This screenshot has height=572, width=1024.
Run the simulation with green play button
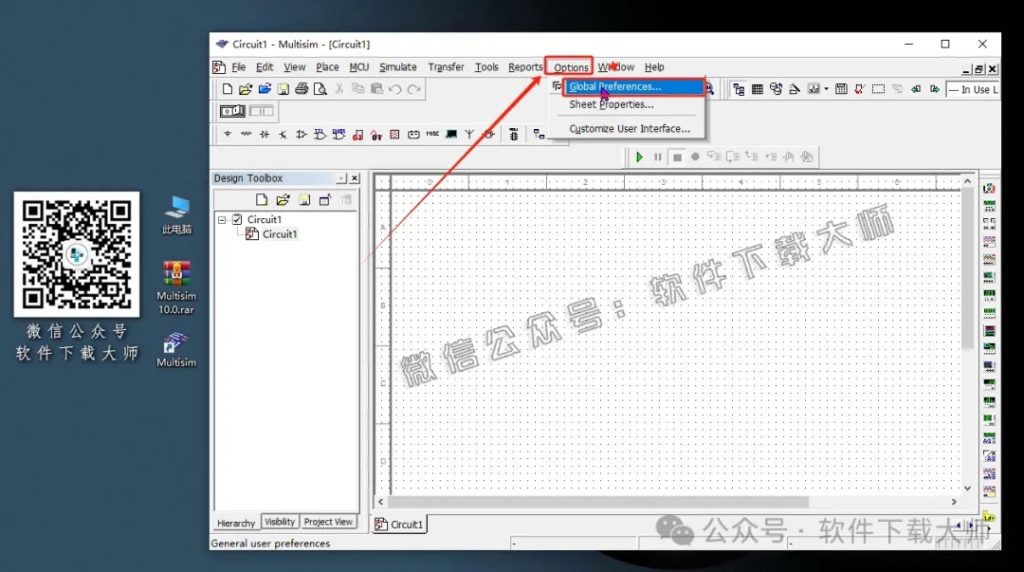639,157
